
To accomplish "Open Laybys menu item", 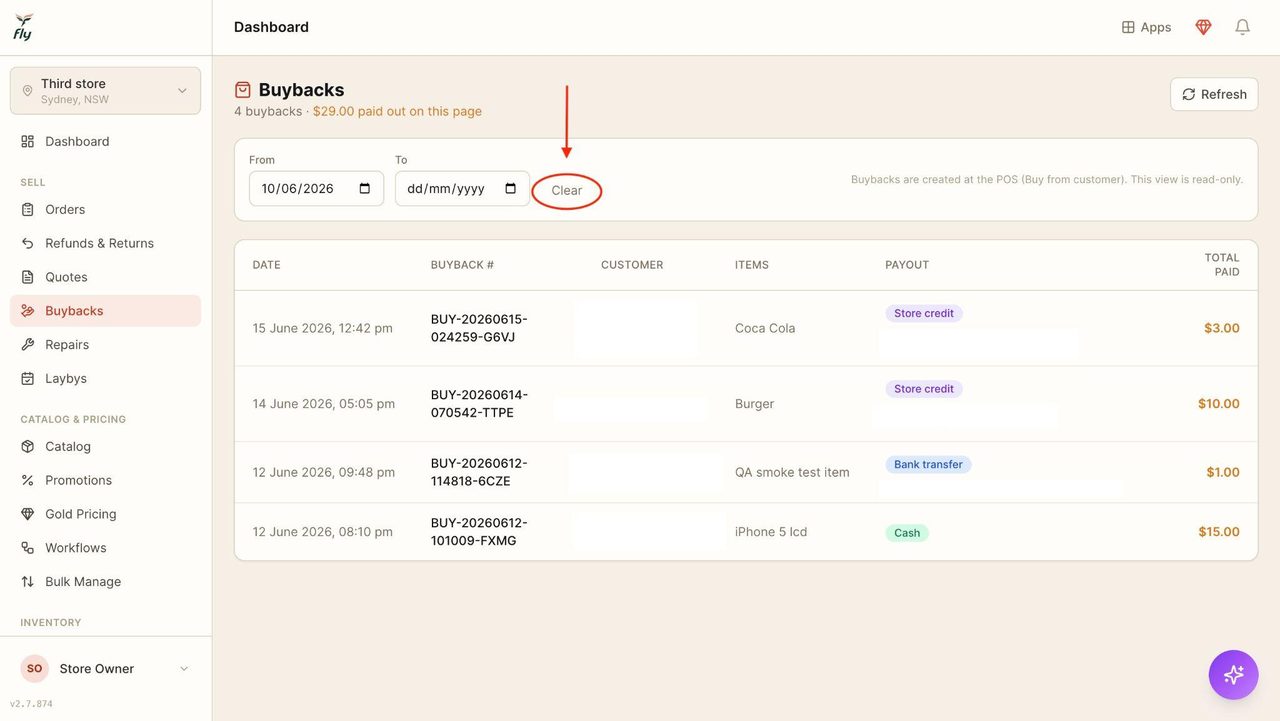I will (105, 378).
